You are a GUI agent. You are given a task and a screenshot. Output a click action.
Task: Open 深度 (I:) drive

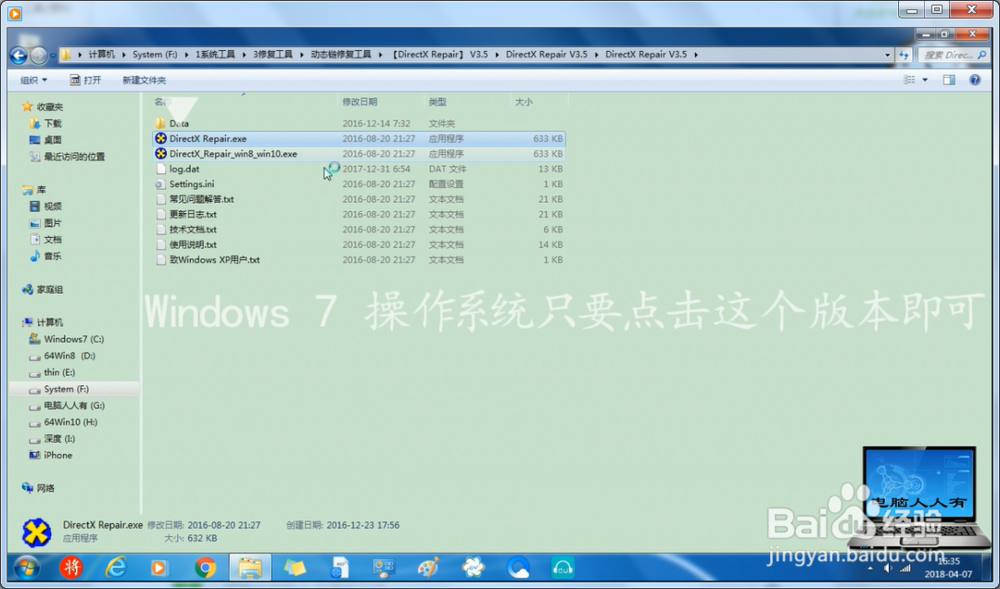coord(52,439)
